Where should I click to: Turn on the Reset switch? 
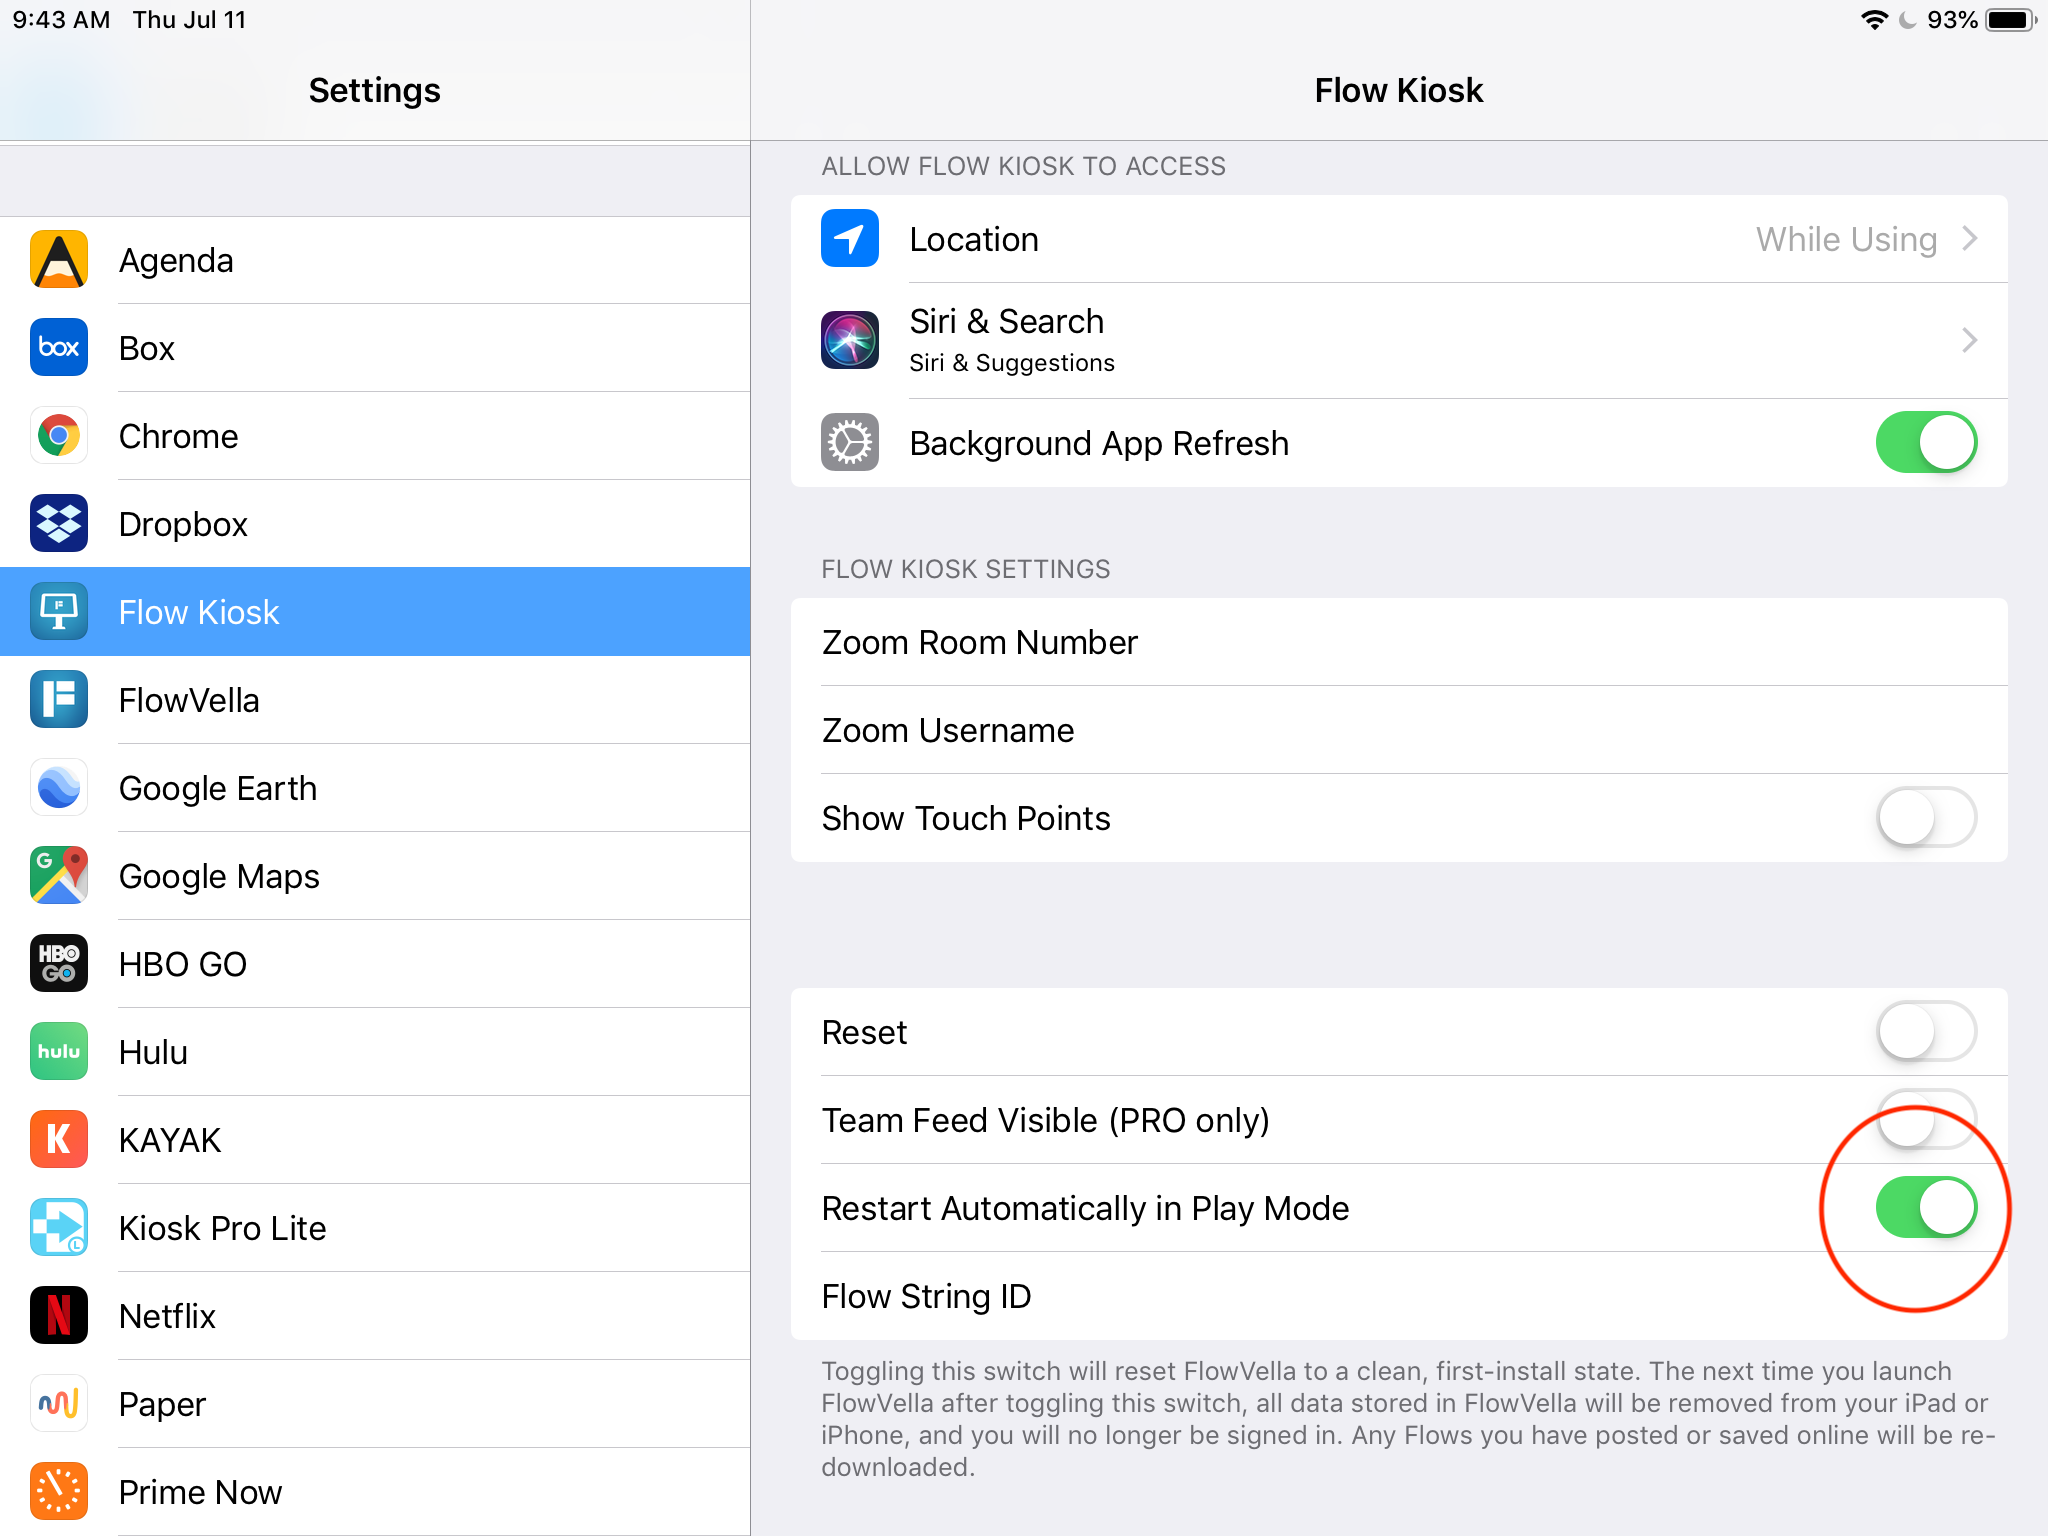point(1926,1032)
